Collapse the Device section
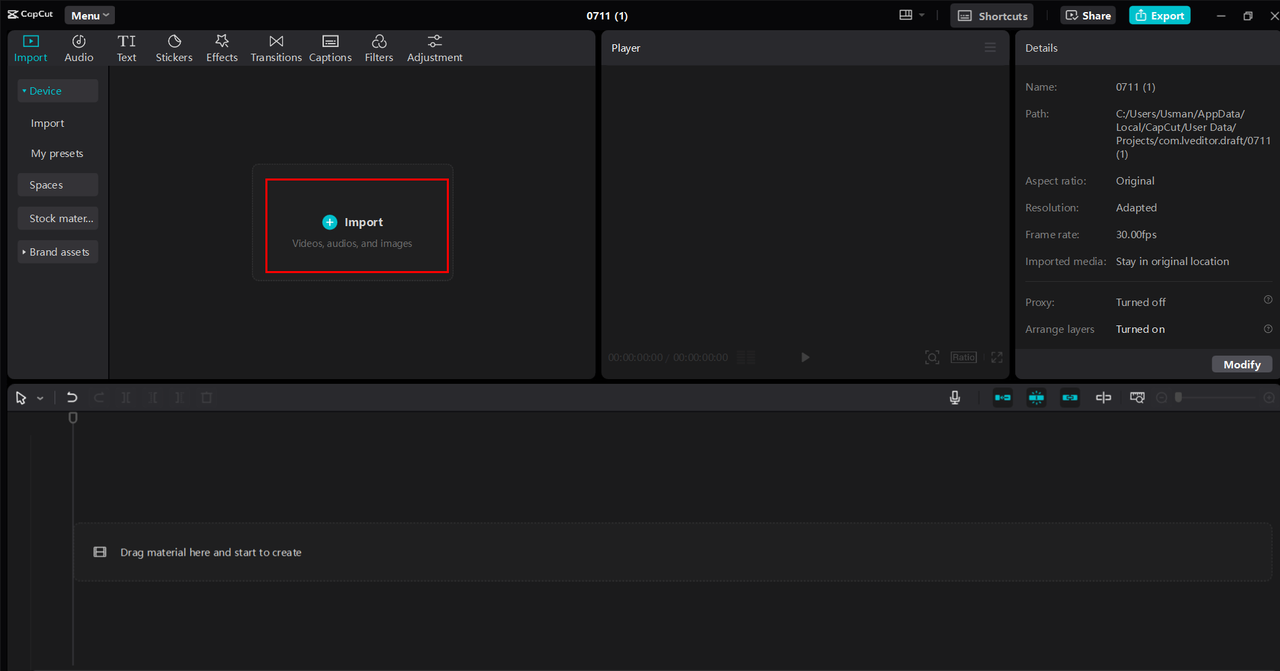 pos(57,91)
